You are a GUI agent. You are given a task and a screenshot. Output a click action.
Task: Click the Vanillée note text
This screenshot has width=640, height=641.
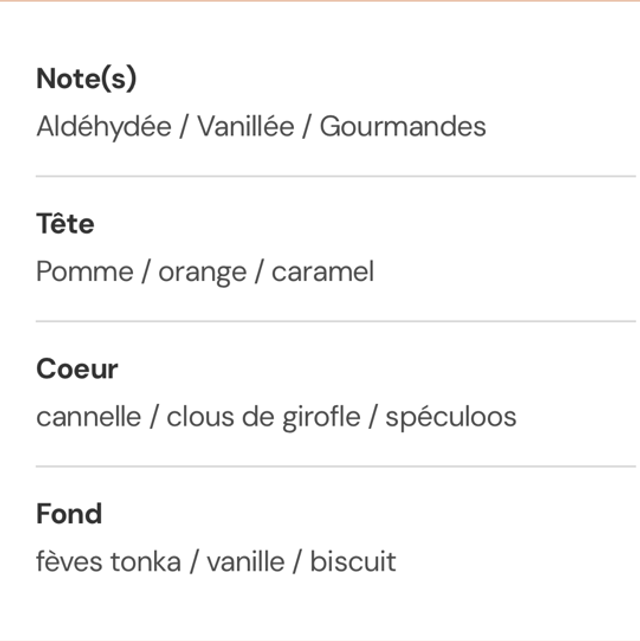(246, 127)
